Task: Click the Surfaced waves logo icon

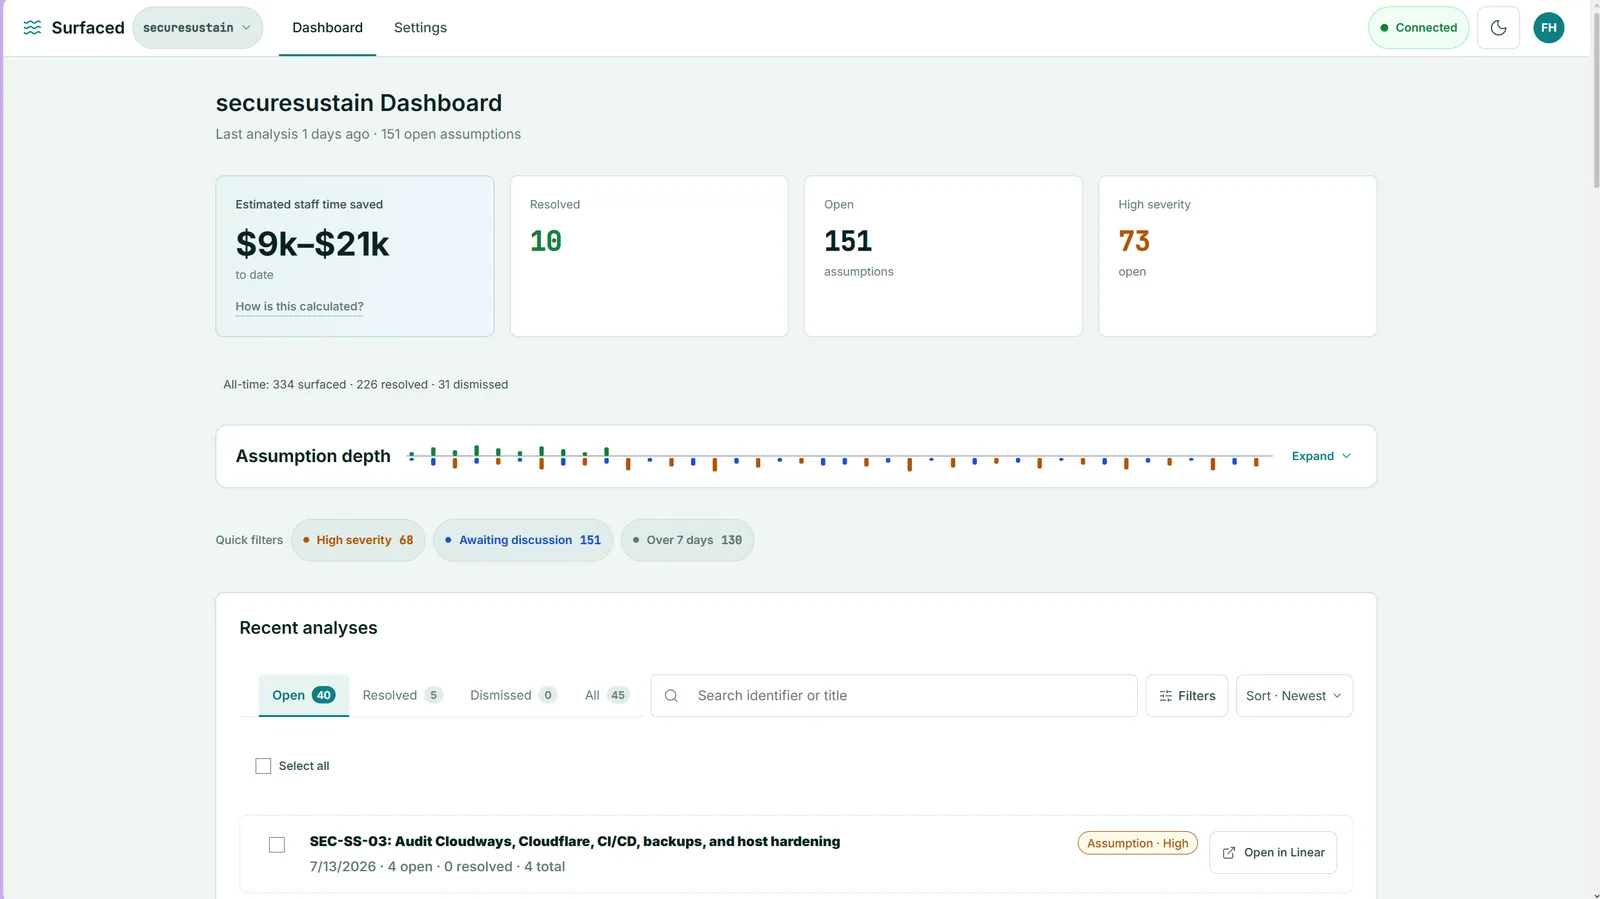Action: pos(32,28)
